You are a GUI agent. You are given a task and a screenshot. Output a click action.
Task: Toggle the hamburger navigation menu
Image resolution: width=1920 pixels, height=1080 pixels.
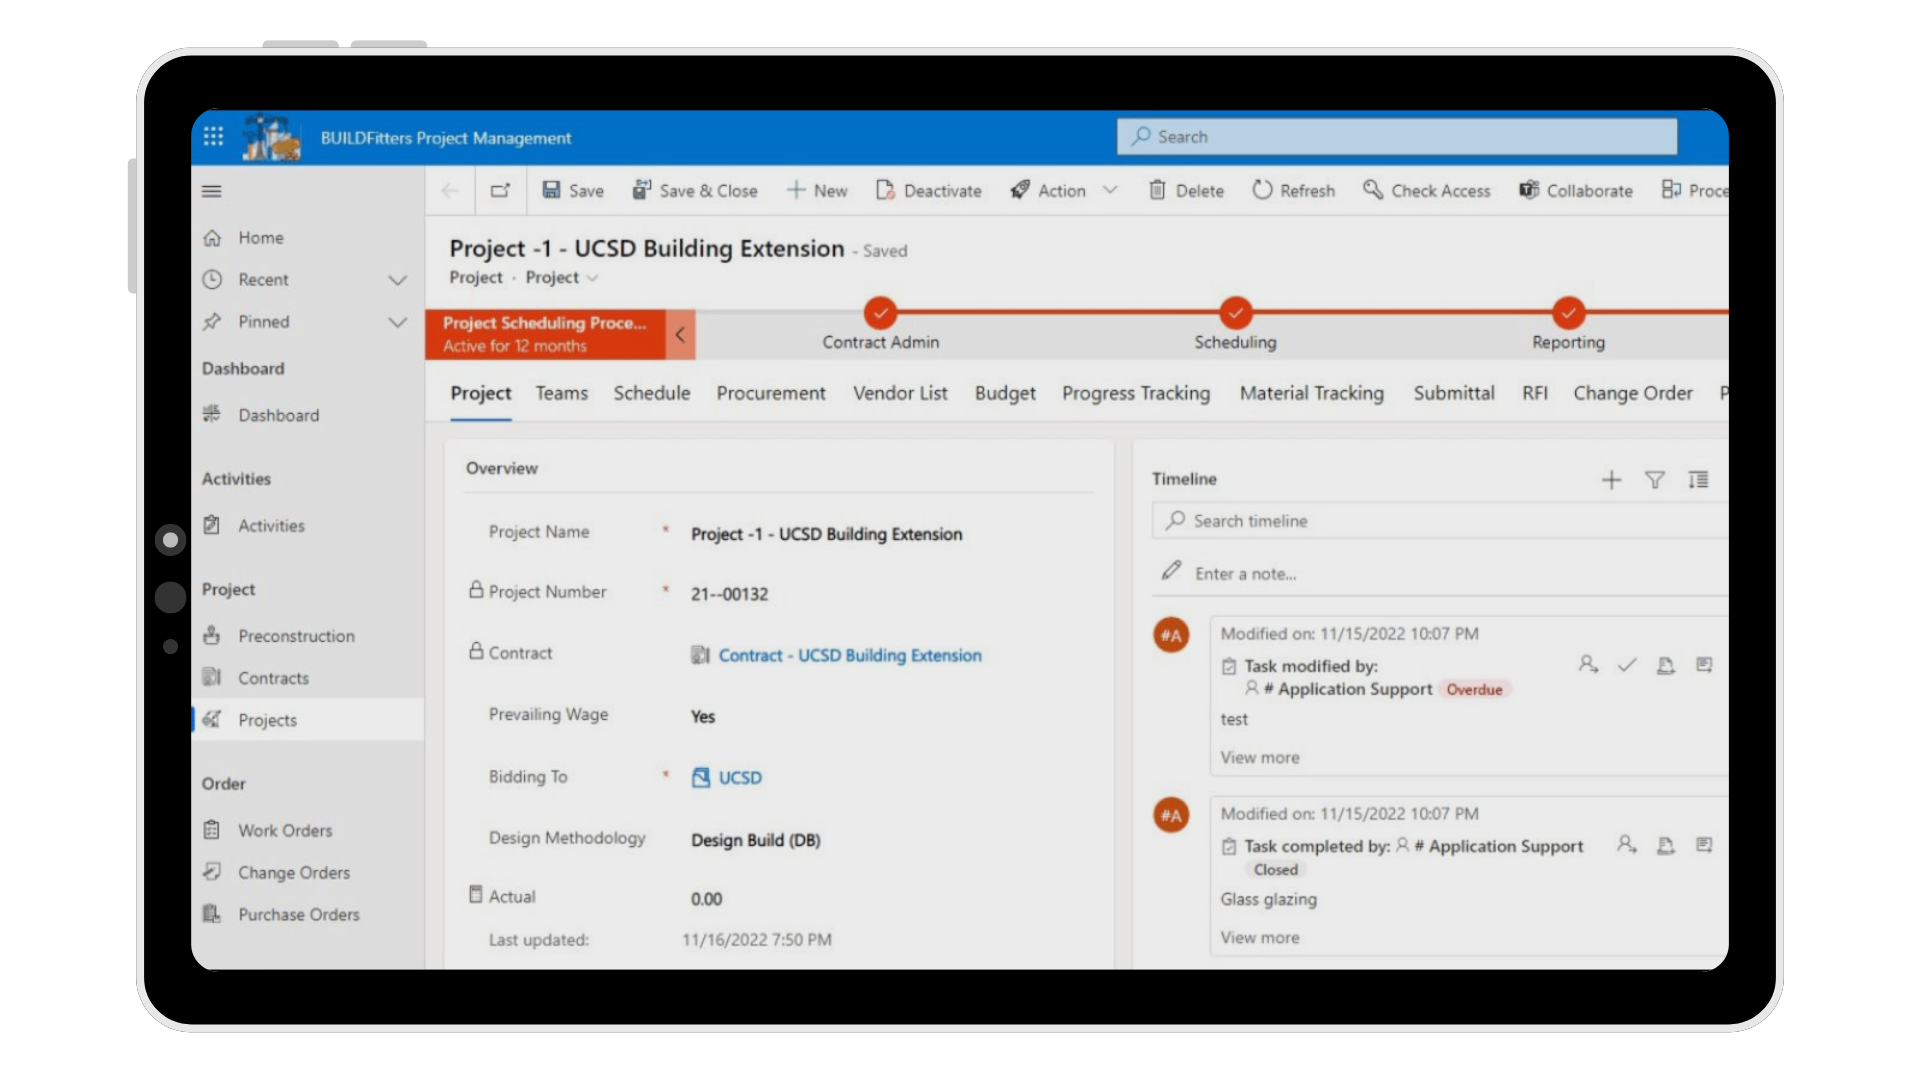click(212, 191)
